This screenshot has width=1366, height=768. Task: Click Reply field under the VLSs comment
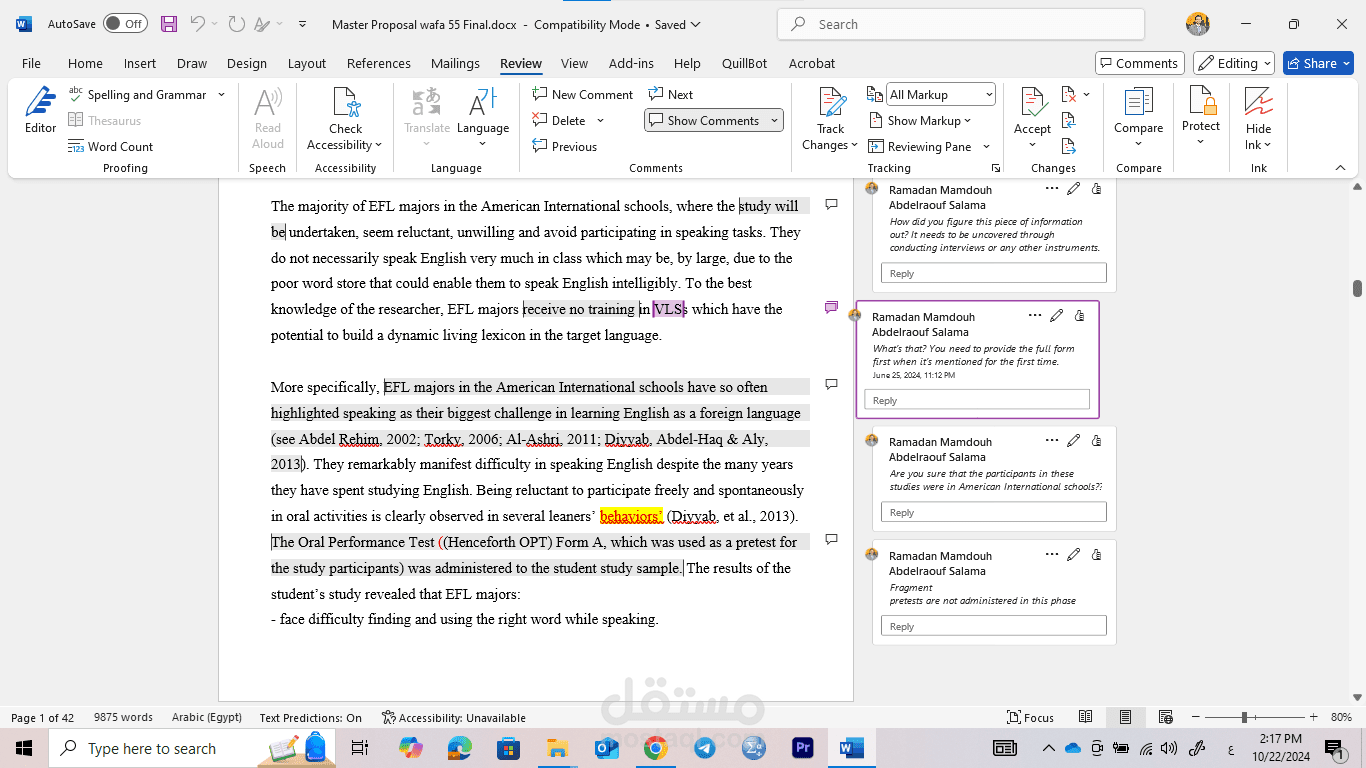tap(976, 400)
